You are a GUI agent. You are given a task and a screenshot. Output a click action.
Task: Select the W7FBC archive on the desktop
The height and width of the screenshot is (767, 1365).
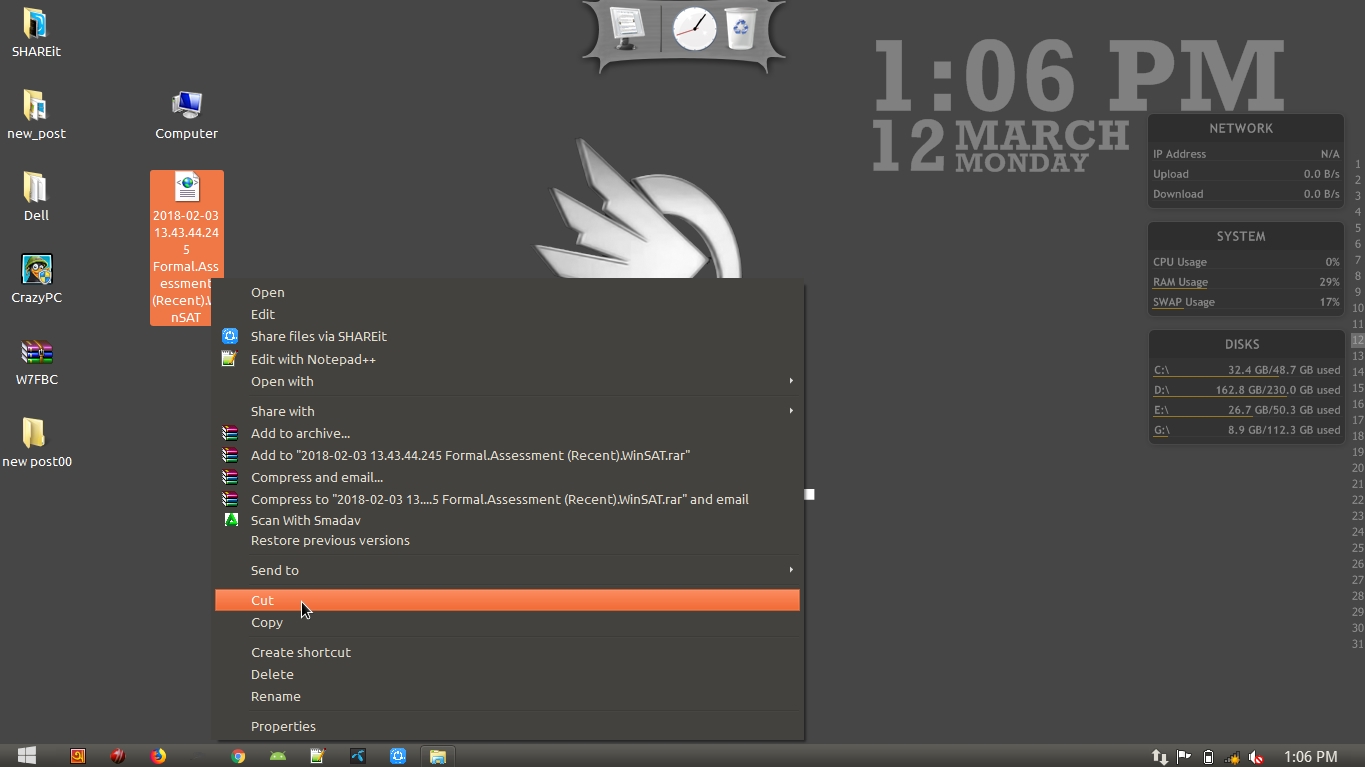tap(37, 361)
